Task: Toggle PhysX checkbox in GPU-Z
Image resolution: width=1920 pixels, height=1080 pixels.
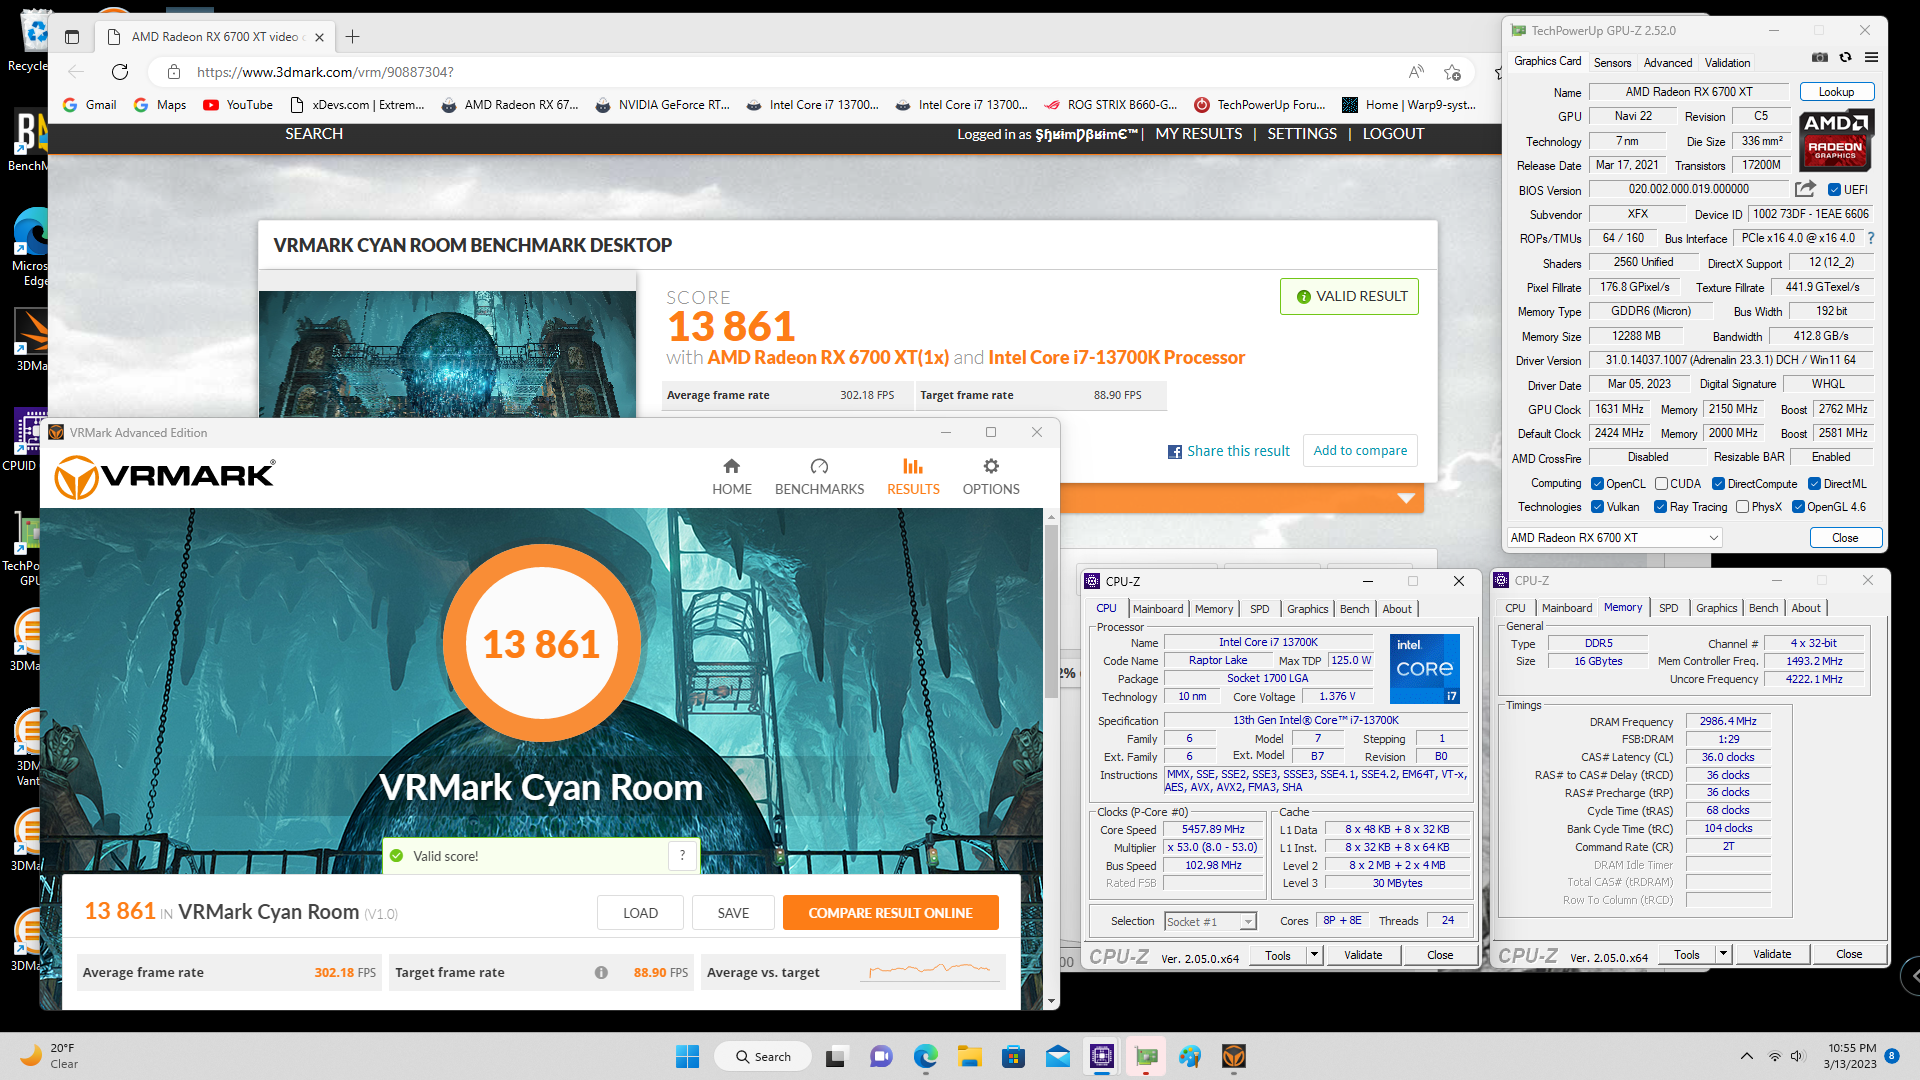Action: pyautogui.click(x=1742, y=507)
